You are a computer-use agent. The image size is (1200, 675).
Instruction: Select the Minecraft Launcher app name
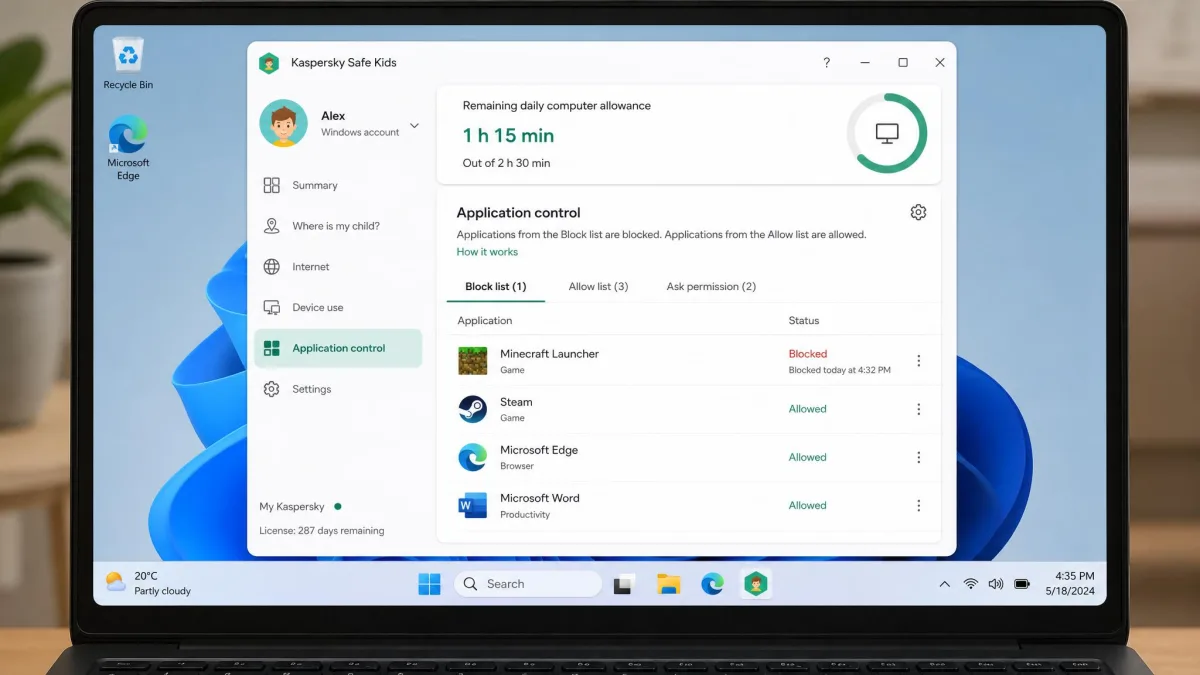point(549,354)
